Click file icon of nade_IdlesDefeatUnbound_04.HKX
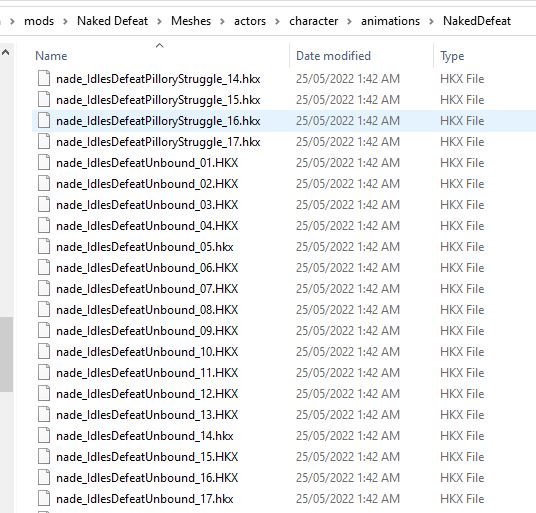The image size is (536, 513). 44,226
